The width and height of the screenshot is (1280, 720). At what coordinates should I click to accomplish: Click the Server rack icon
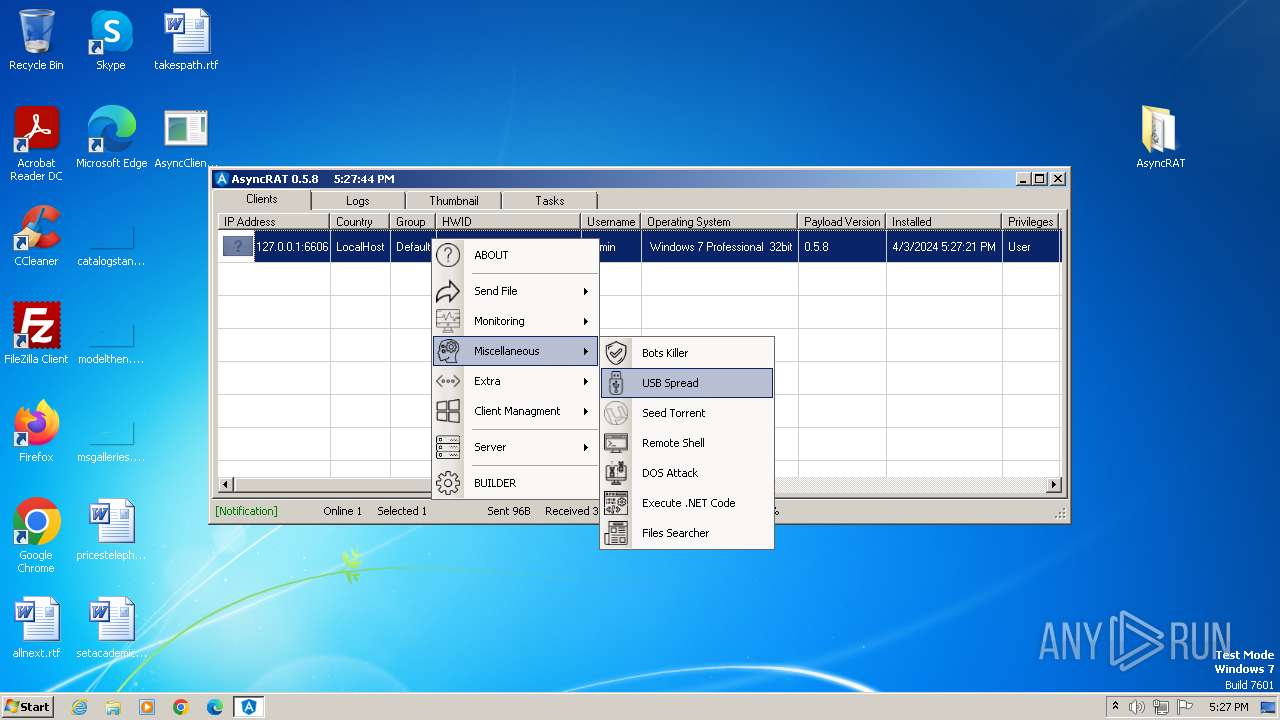click(x=448, y=447)
